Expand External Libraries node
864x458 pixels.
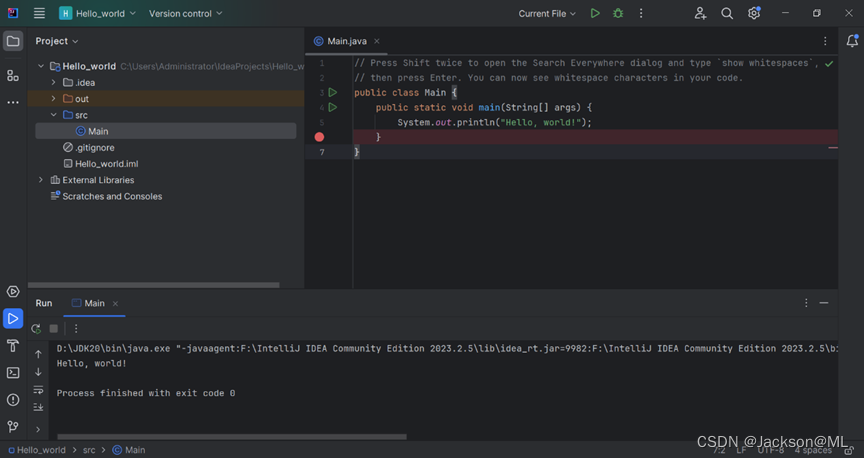pos(41,180)
